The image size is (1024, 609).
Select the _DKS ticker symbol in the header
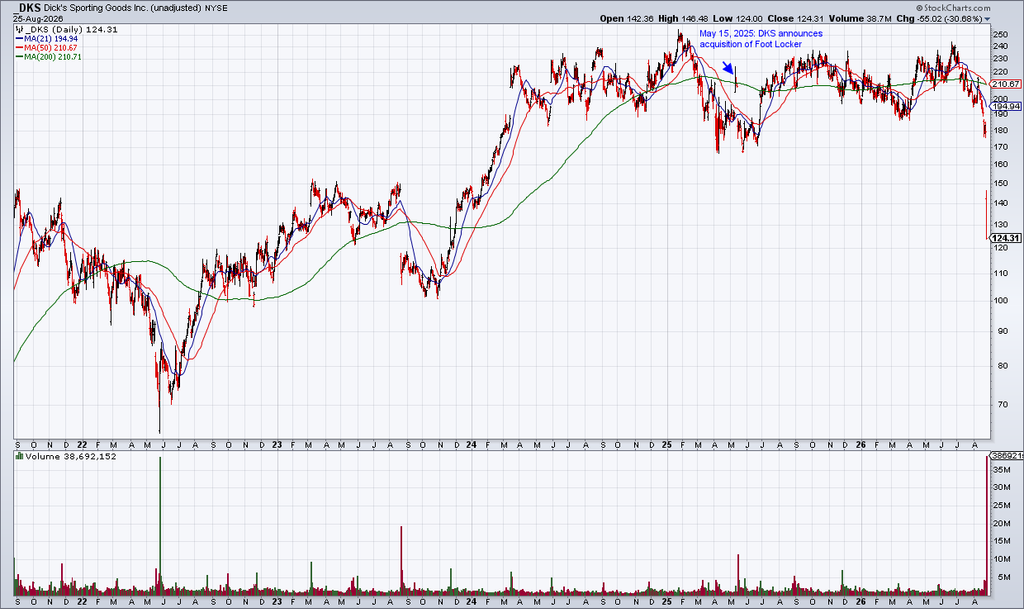point(28,8)
